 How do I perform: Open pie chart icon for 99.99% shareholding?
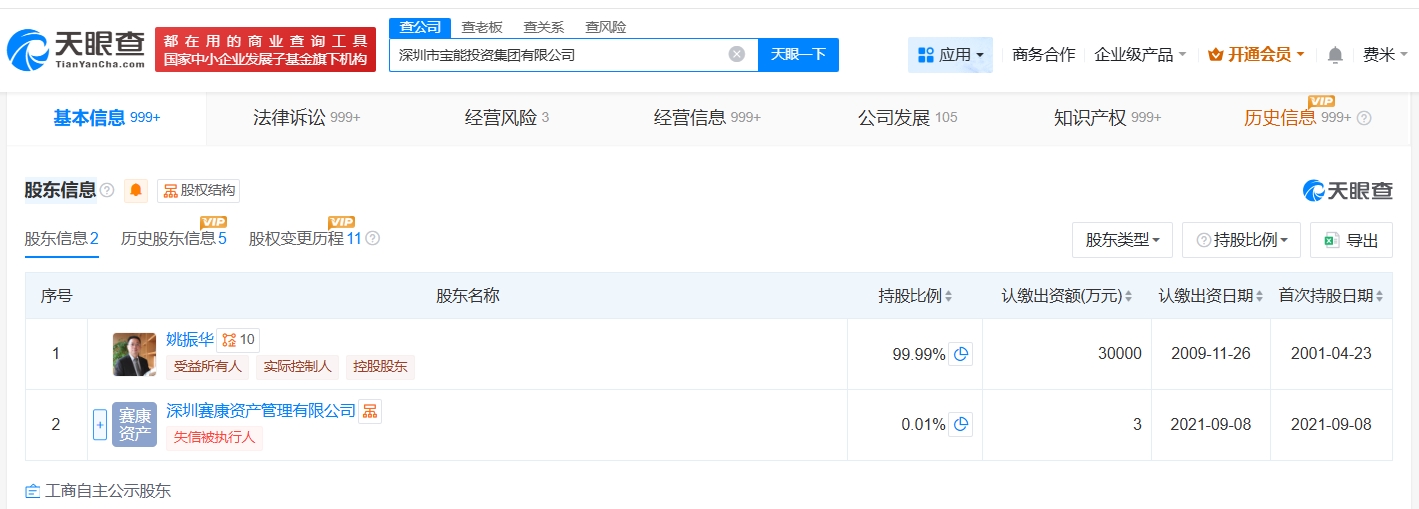click(x=960, y=354)
